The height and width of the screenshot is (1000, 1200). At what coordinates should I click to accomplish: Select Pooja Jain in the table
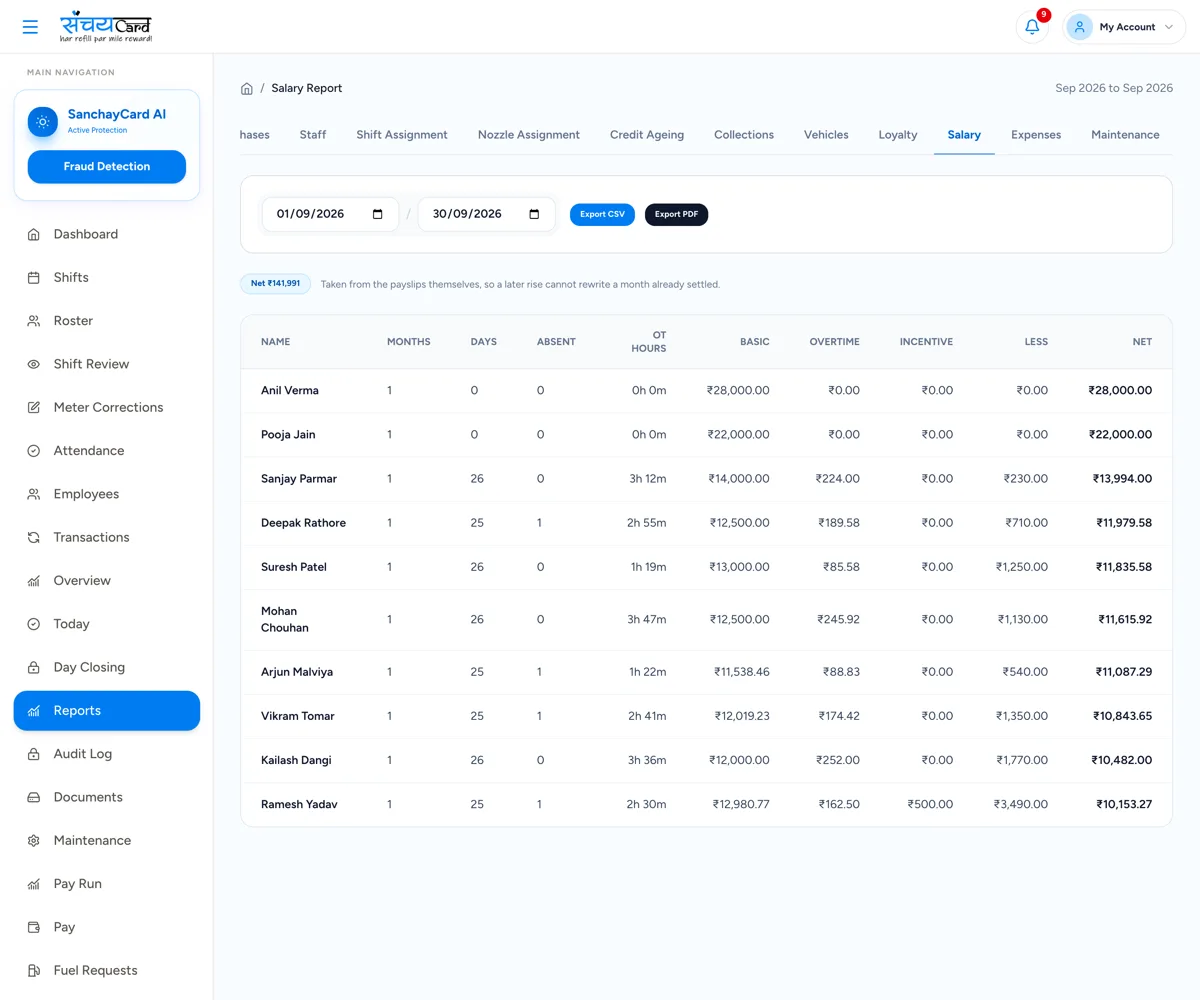pyautogui.click(x=288, y=435)
